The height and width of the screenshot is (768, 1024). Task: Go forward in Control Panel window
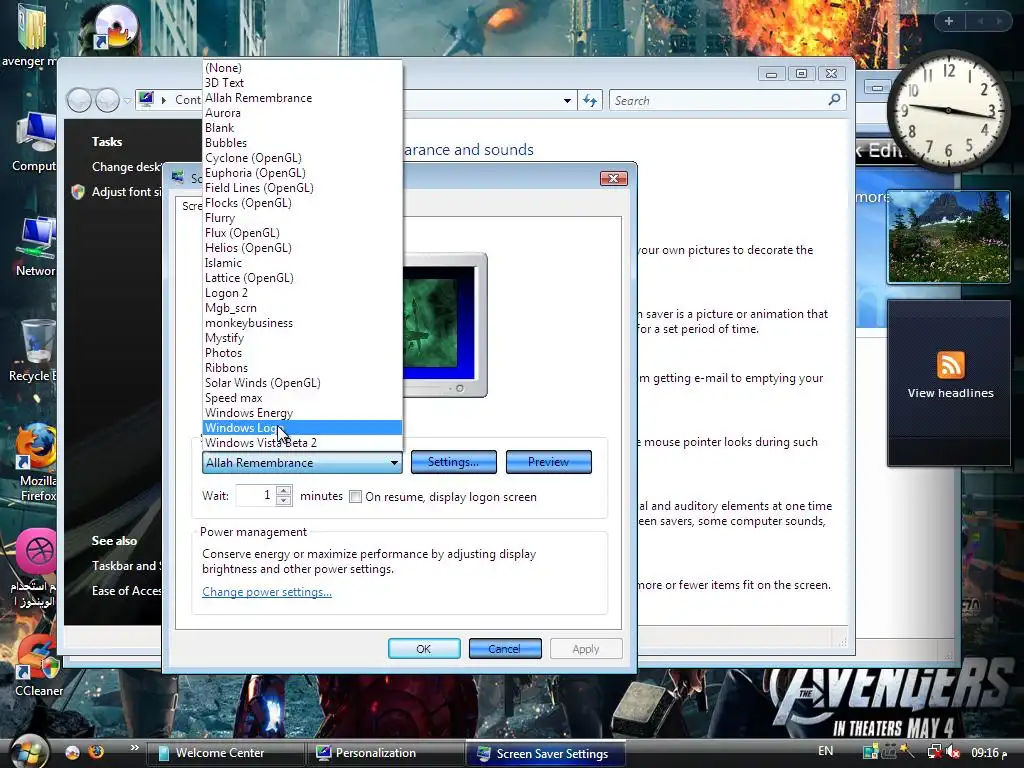point(108,100)
